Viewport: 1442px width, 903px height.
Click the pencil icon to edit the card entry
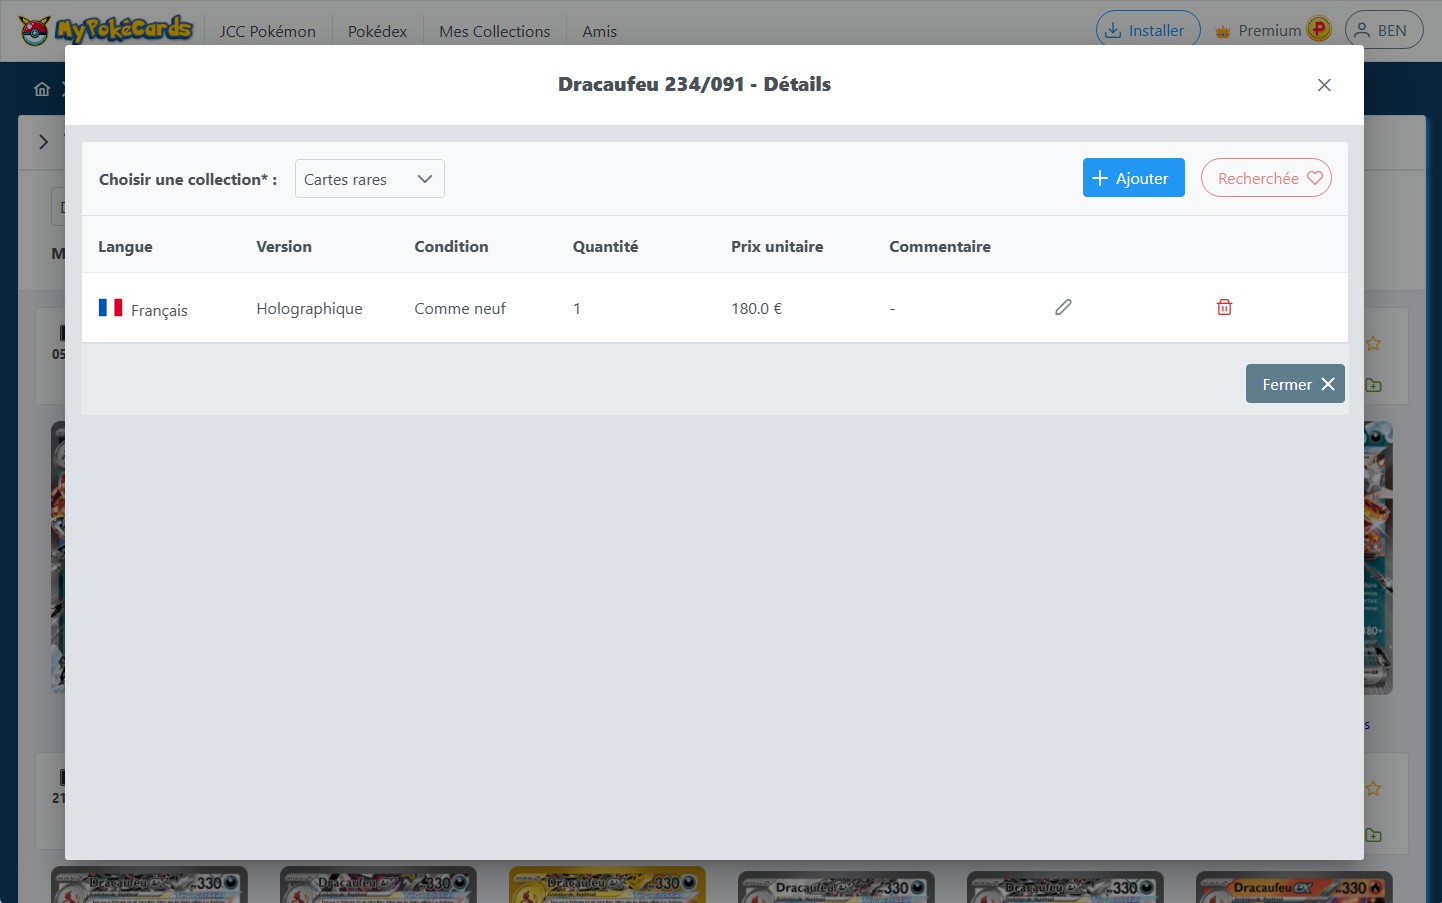[1063, 307]
